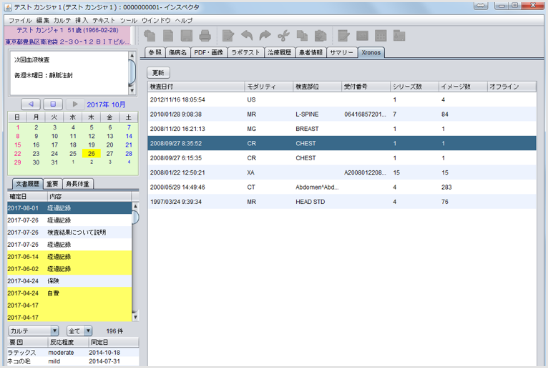This screenshot has width=548, height=368.
Task: Click the edit document pencil icon before undo
Action: tap(228, 36)
